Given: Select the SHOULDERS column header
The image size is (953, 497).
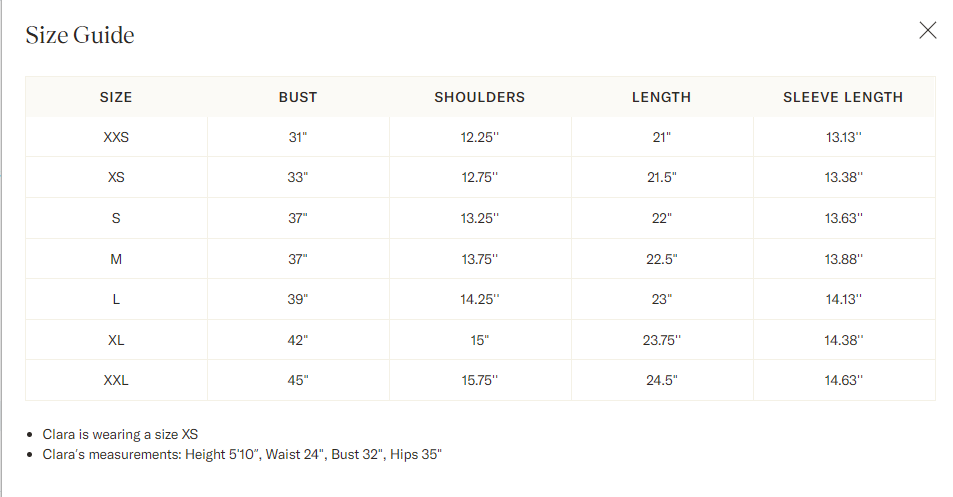Looking at the screenshot, I should tap(480, 97).
